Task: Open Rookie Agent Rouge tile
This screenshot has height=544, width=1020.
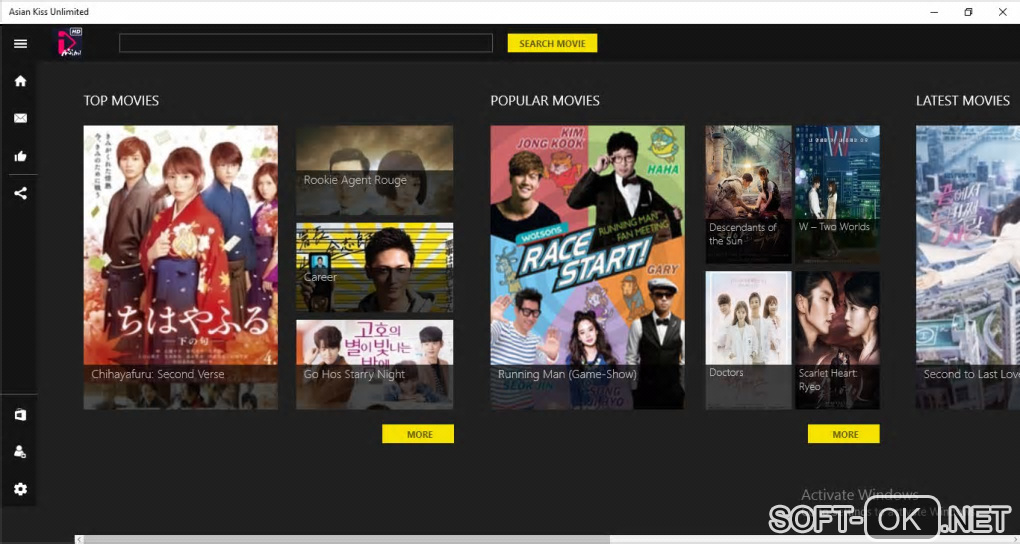Action: tap(375, 170)
